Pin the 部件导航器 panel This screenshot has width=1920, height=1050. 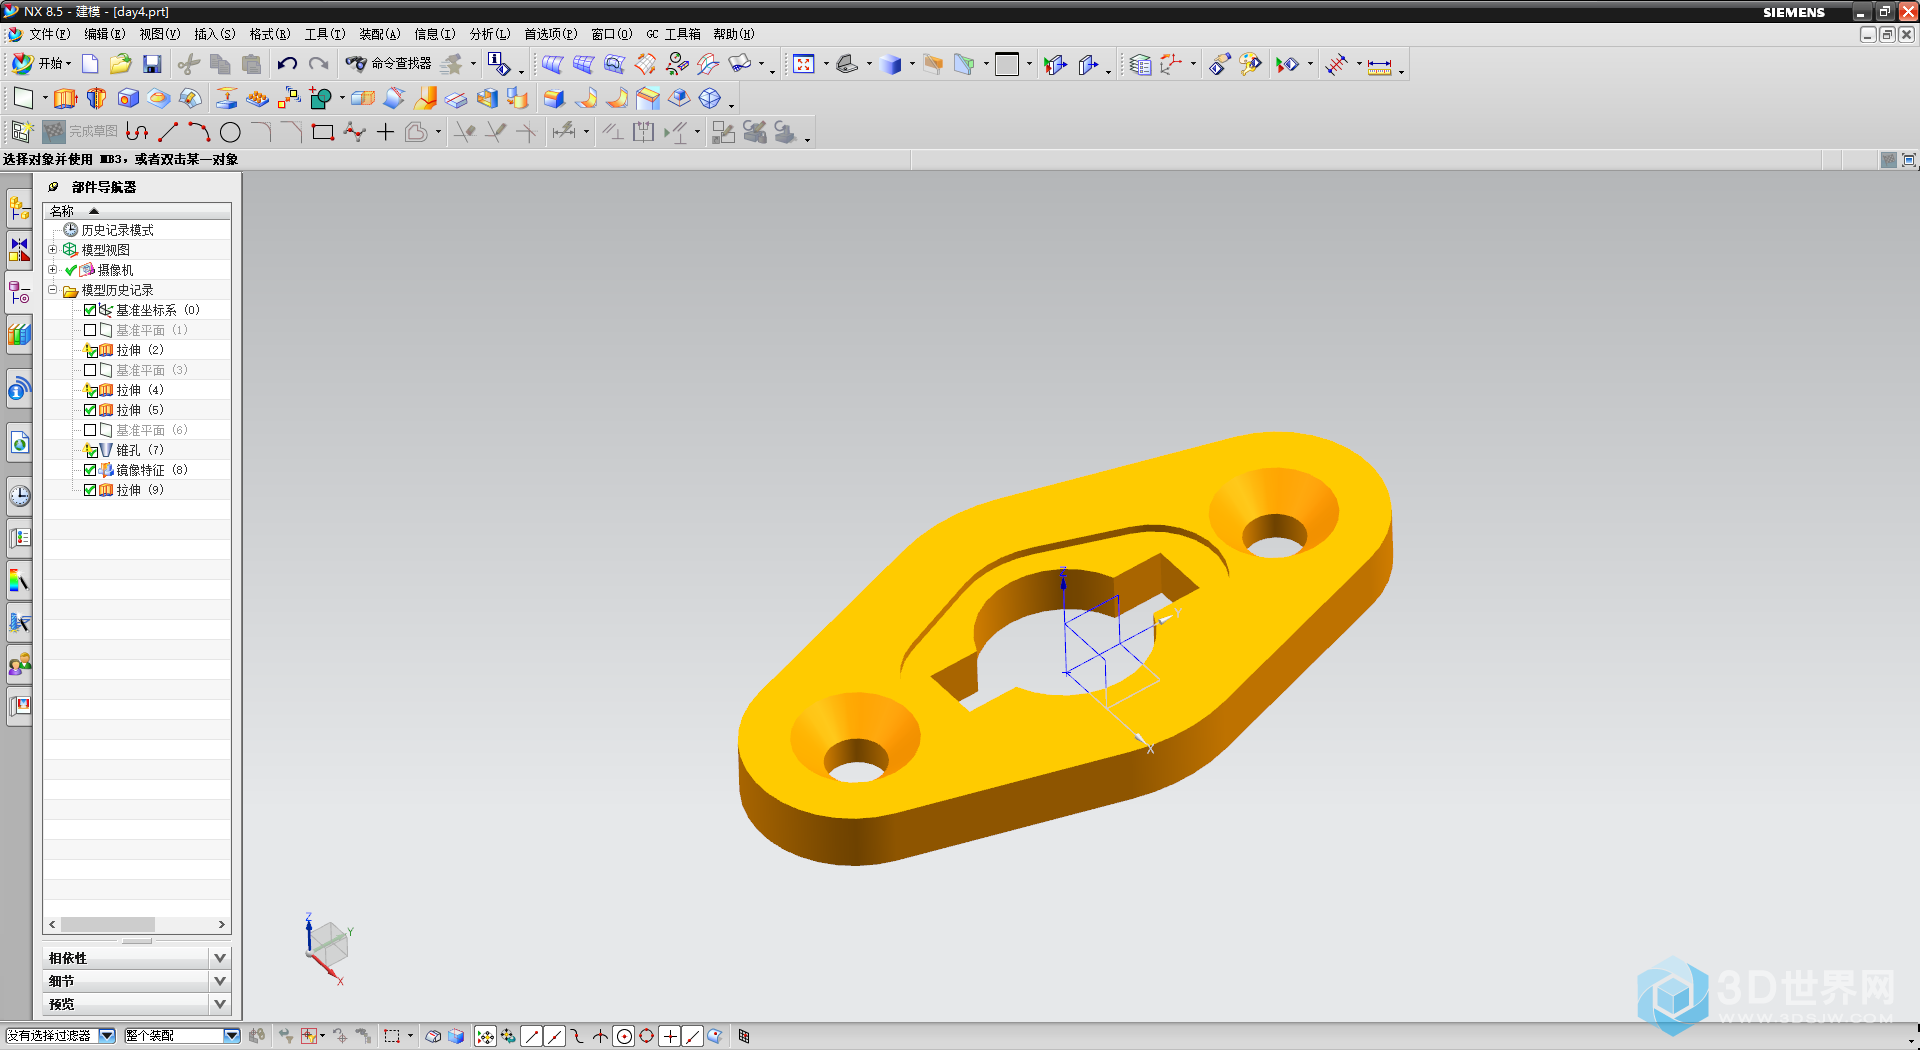[53, 187]
